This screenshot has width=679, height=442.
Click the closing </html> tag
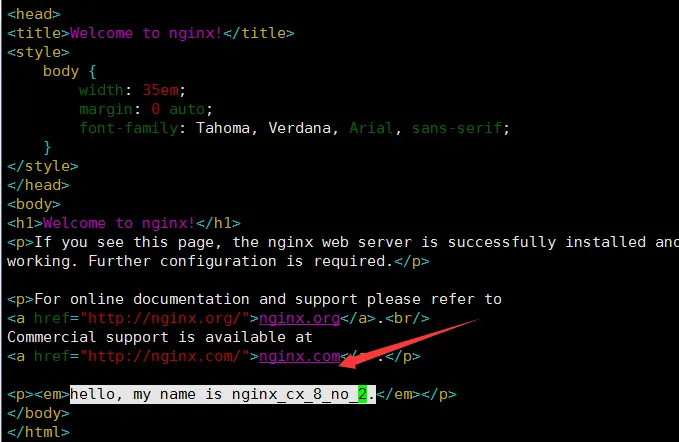pos(38,432)
